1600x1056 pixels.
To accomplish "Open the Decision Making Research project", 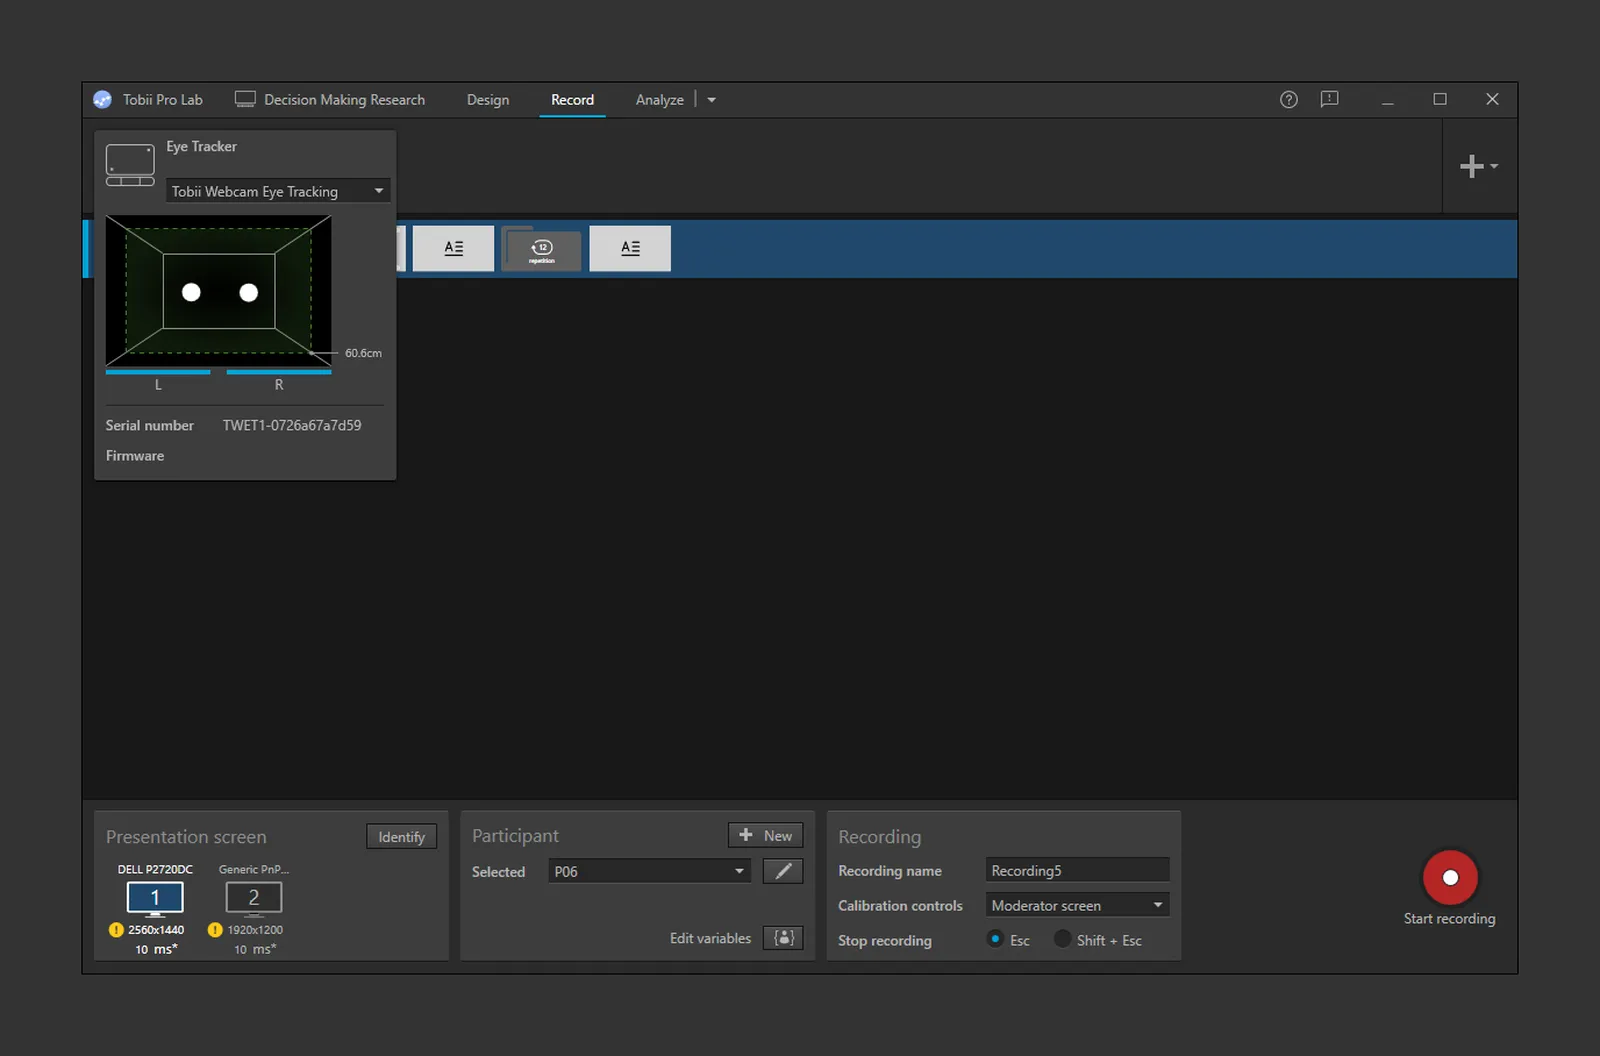I will (330, 100).
